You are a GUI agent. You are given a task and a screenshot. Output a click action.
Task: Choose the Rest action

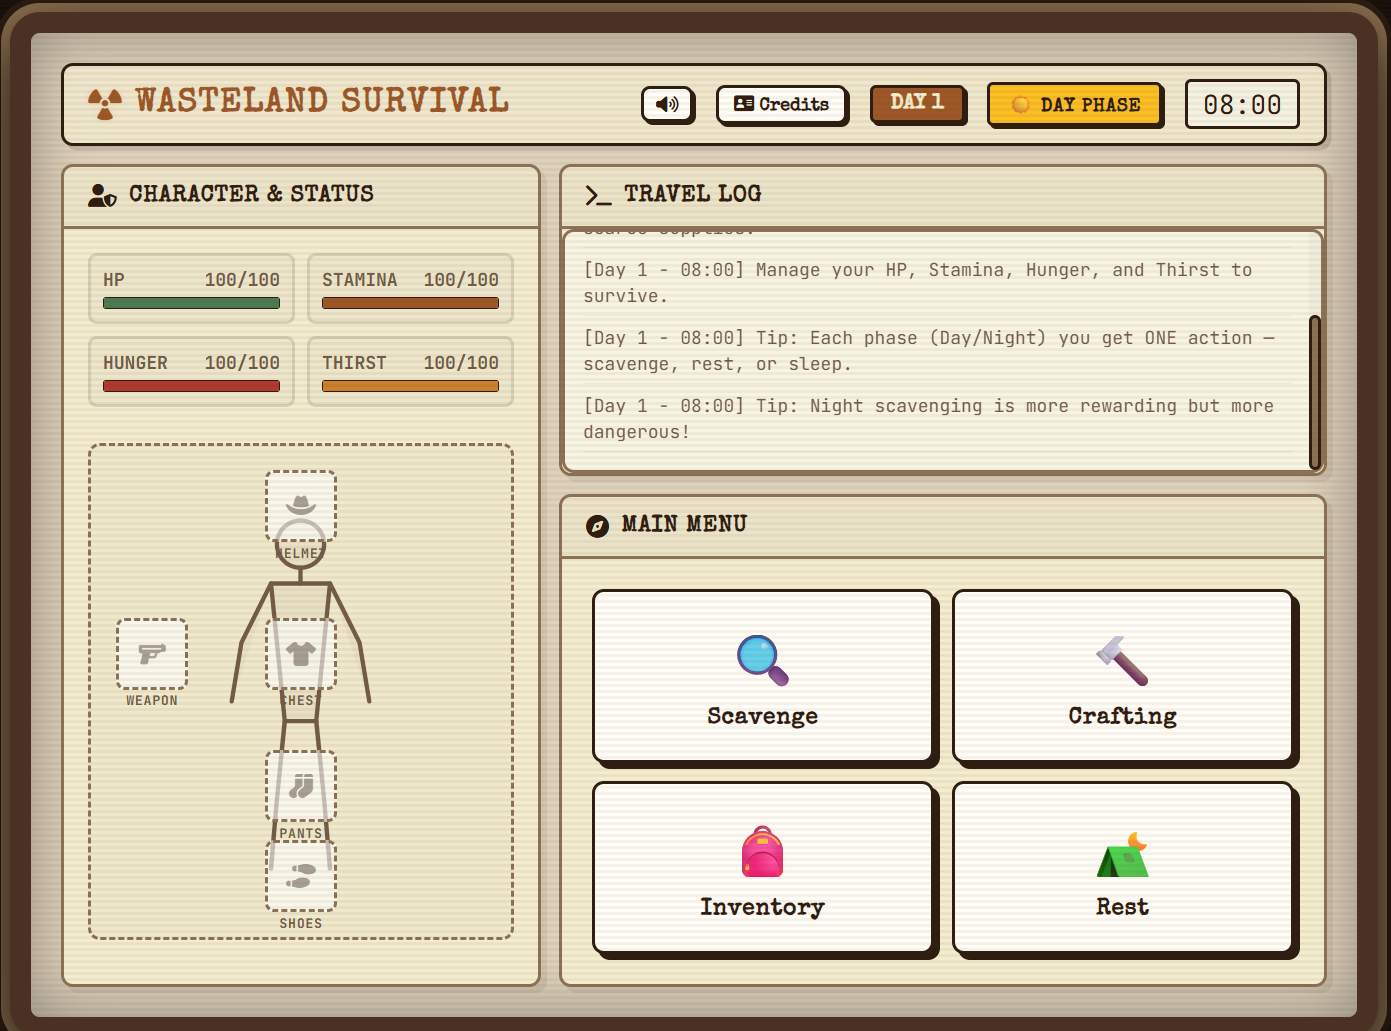click(1123, 867)
